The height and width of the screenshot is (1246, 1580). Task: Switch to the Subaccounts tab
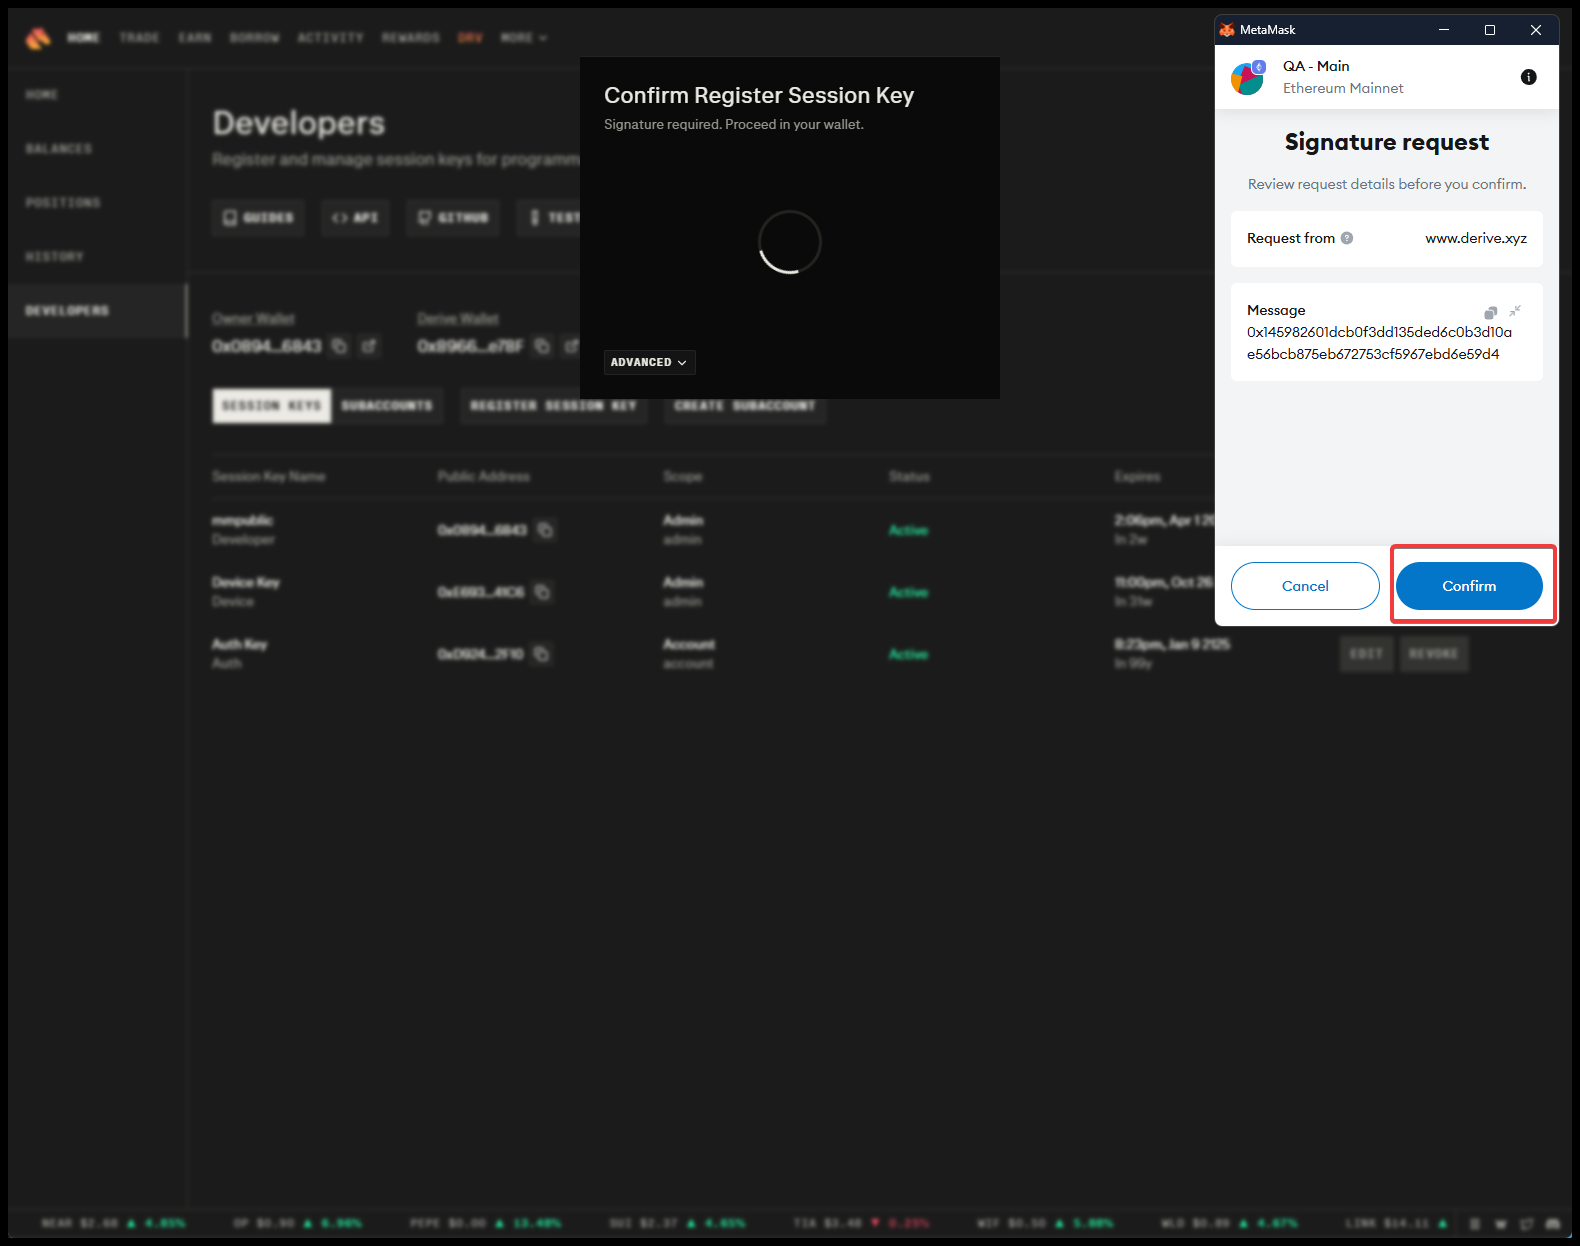point(387,406)
